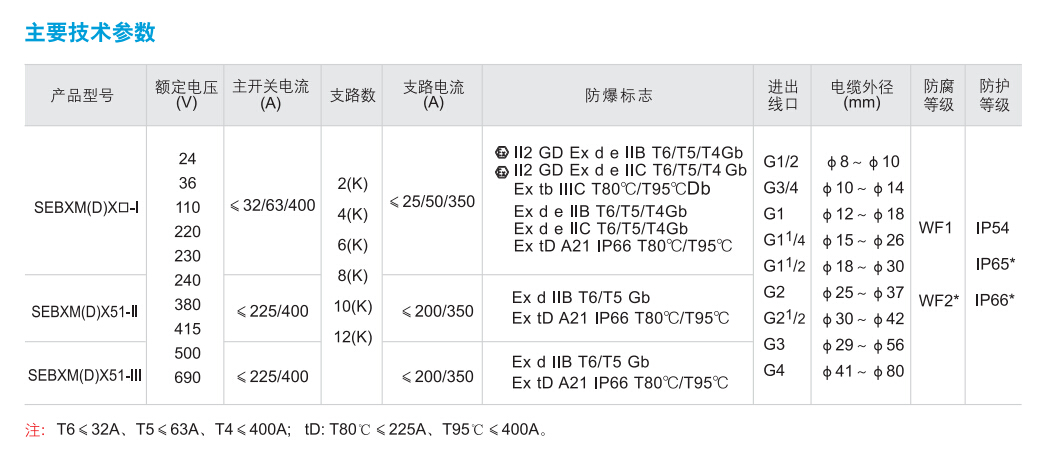Select the 电缆外径 (mm) header
The image size is (1047, 469).
click(x=861, y=95)
